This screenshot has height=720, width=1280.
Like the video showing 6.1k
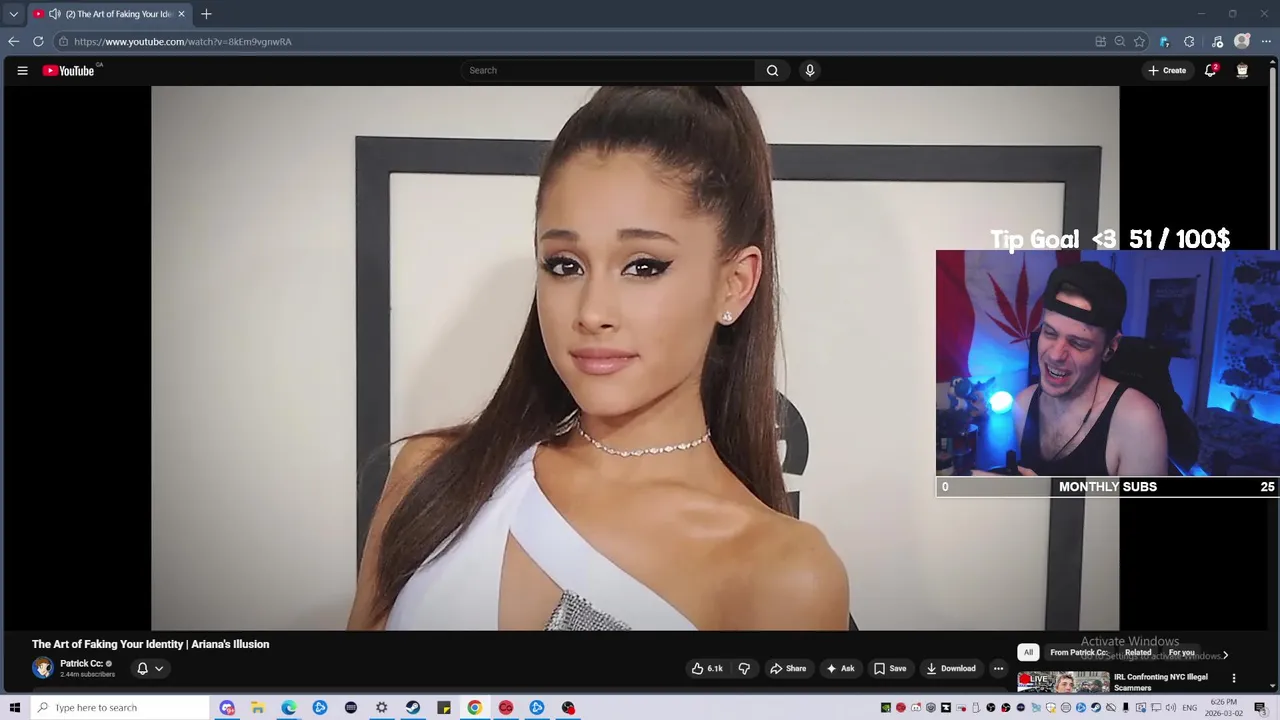(707, 669)
